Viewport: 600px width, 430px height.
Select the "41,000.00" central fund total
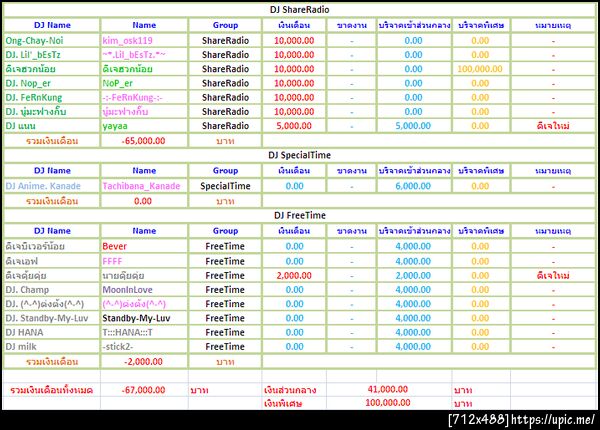point(388,389)
